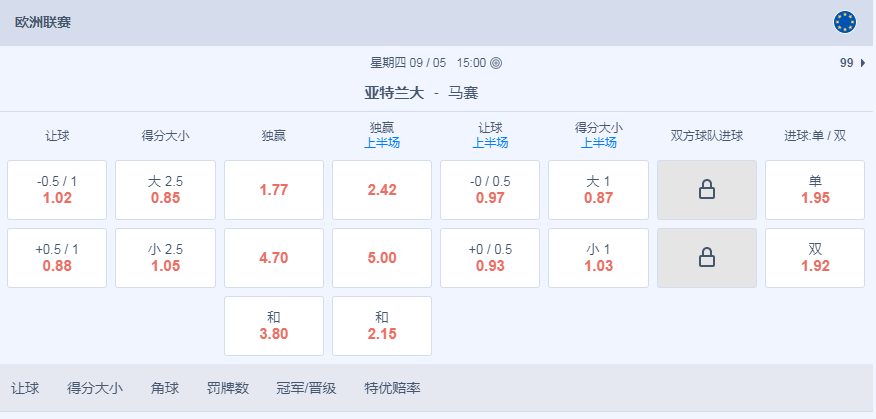
Task: Open the 冠军/晋级 tab
Action: click(306, 388)
